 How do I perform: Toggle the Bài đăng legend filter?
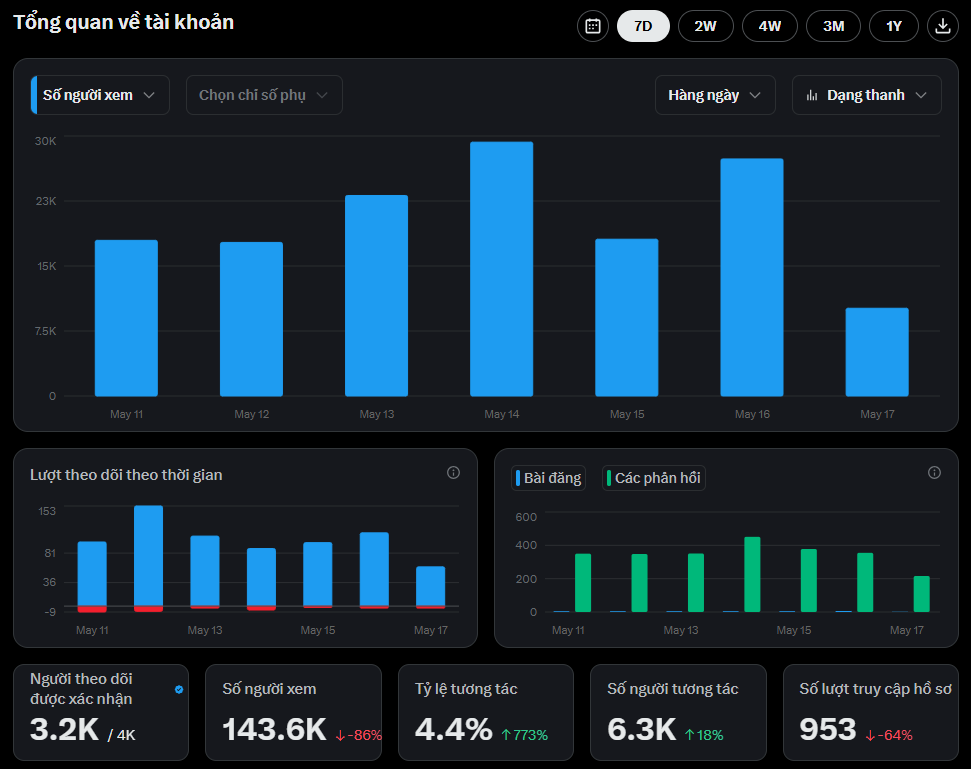(x=549, y=478)
